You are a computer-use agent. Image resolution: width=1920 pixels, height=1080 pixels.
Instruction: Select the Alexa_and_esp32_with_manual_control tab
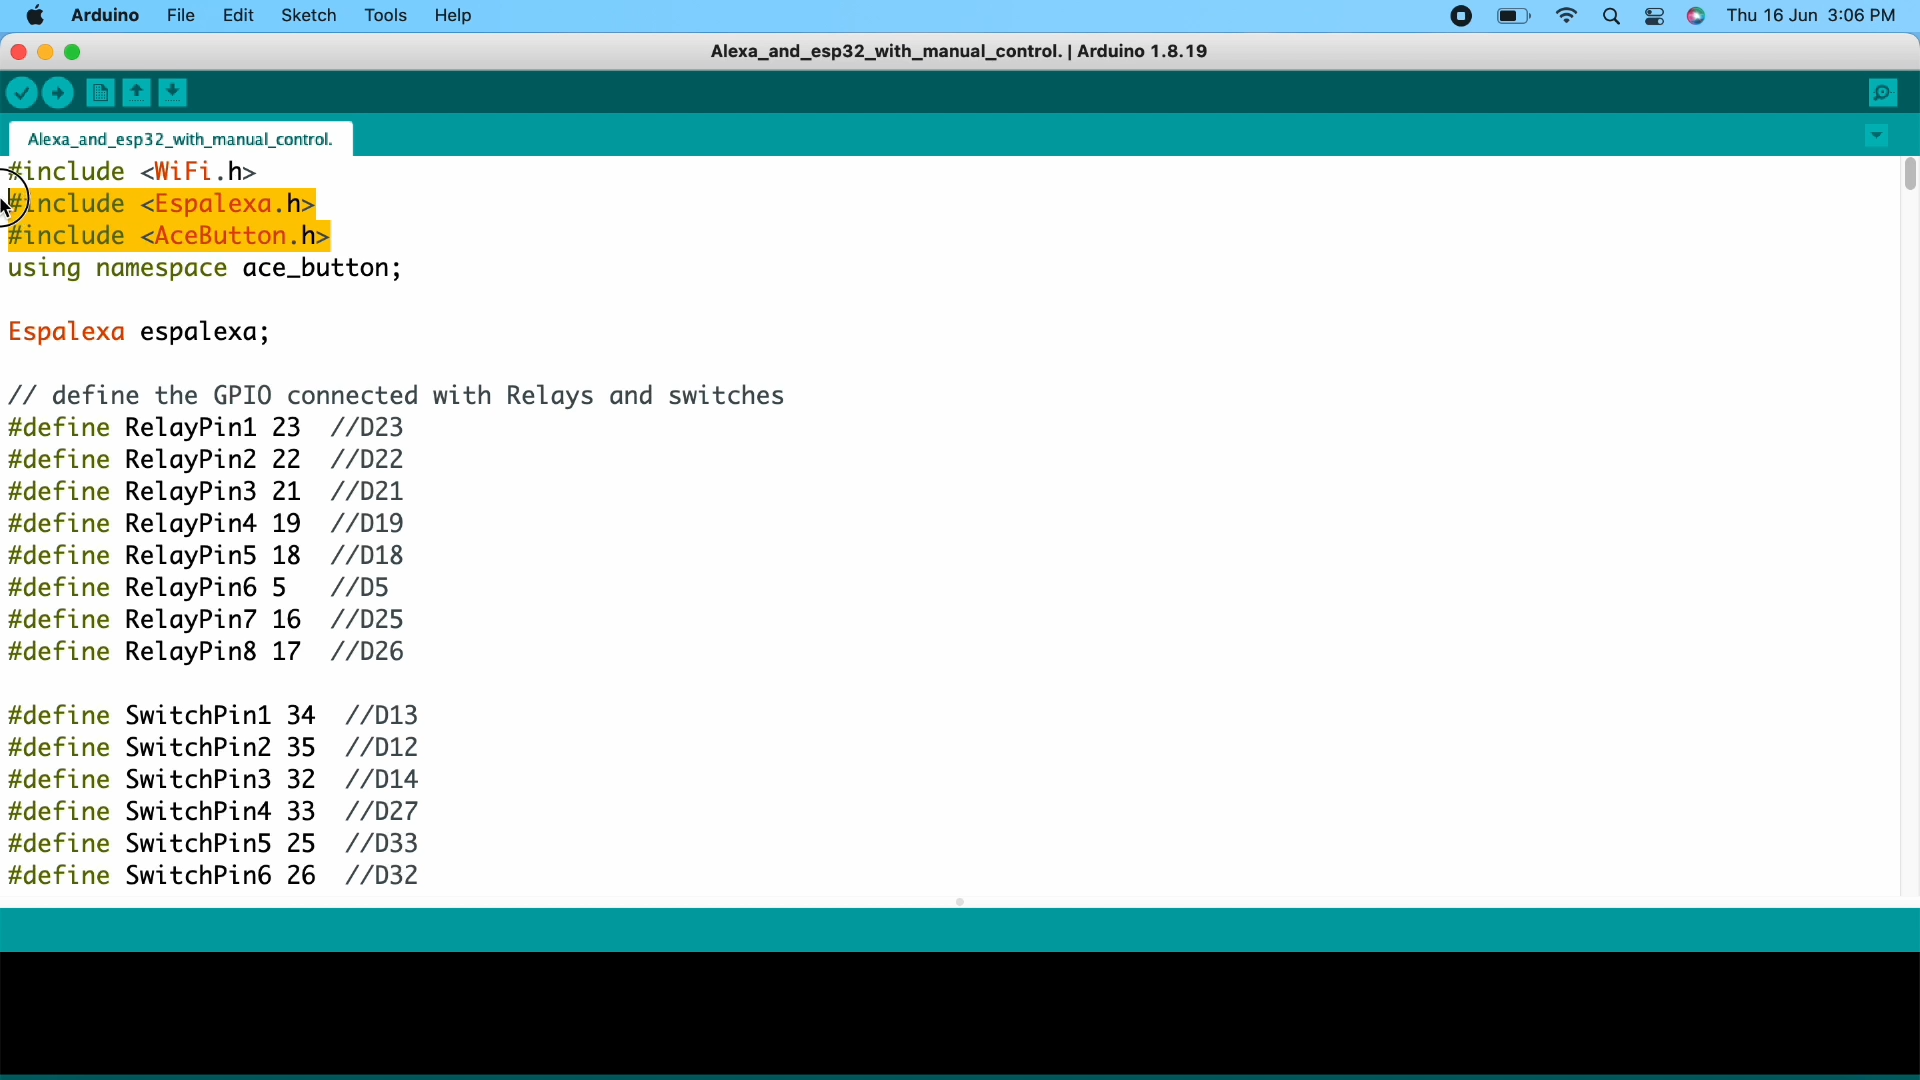coord(181,139)
